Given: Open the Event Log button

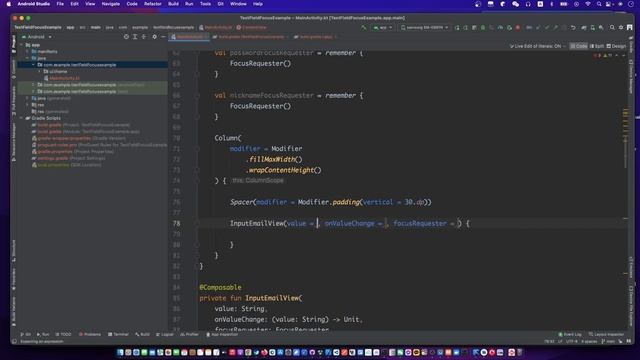Looking at the screenshot, I should [x=570, y=334].
